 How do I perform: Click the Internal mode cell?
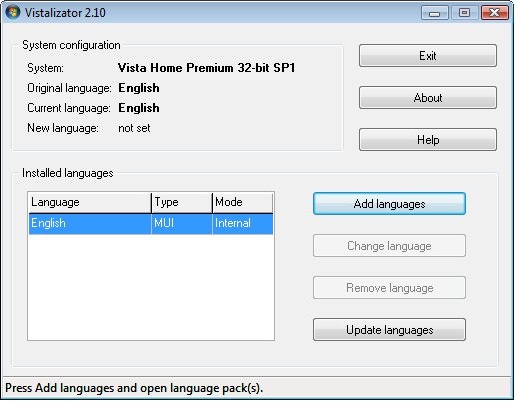click(x=242, y=223)
